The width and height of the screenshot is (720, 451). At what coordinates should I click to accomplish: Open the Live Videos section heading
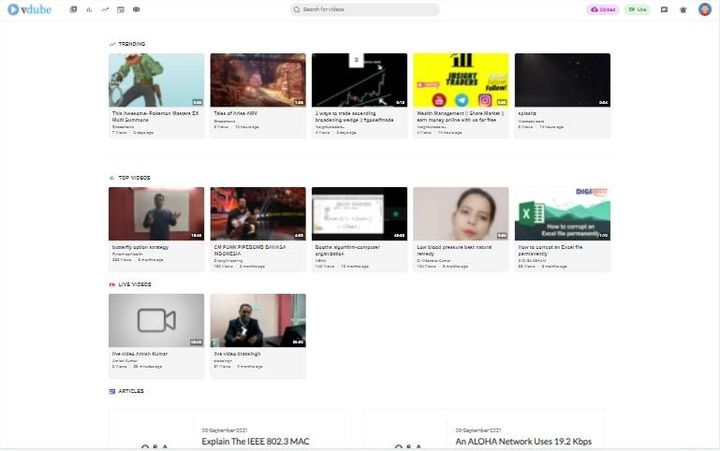coord(135,285)
